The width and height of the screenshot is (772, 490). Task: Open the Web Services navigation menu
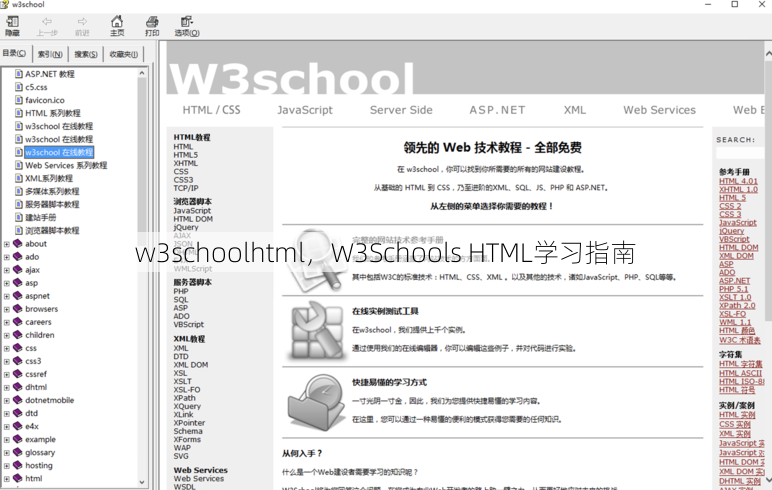coord(659,110)
